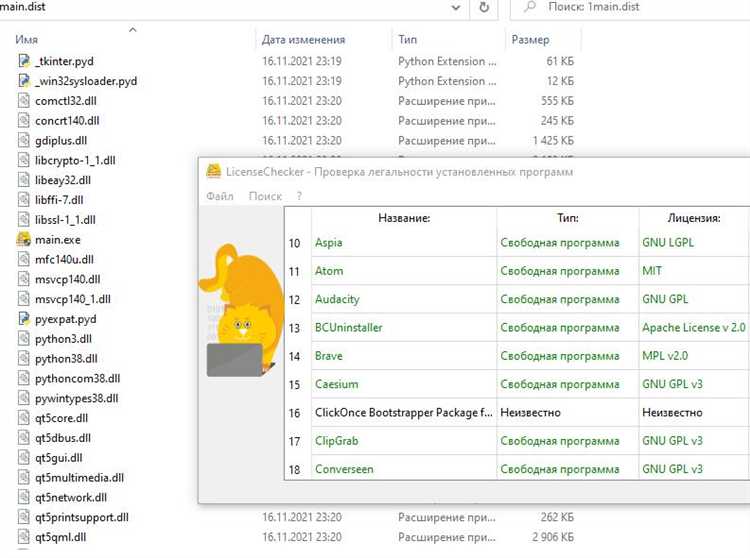Click the comctl32.dll file icon
This screenshot has height=558, width=750.
pyautogui.click(x=24, y=101)
